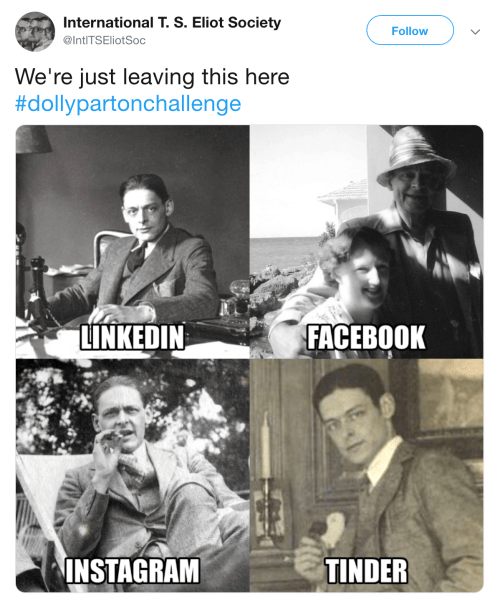Screen dimensions: 500x599
Task: Click the ink bottle on the desk
Action: (240, 295)
